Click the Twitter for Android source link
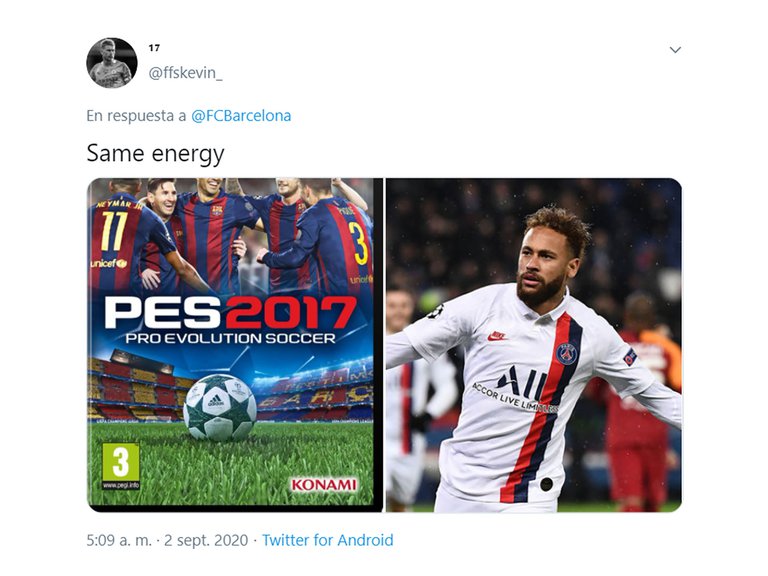 (328, 540)
